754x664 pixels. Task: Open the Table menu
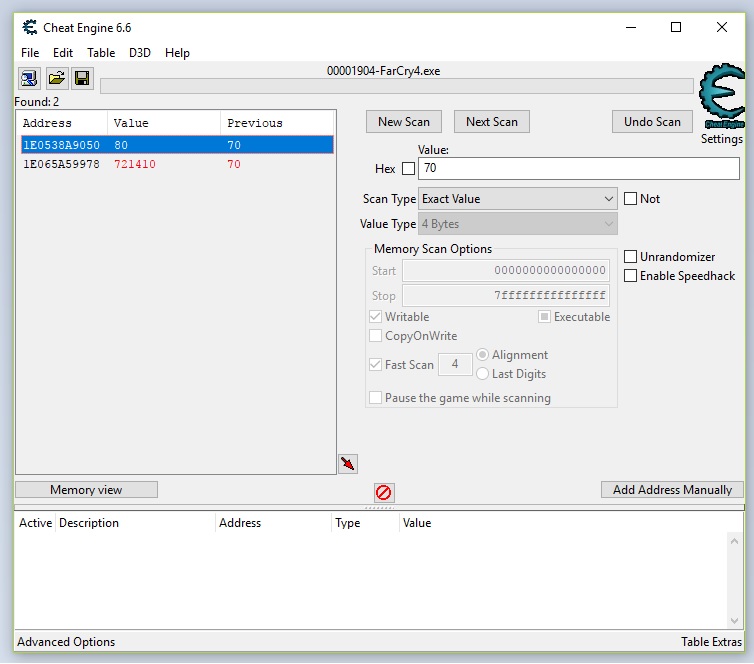101,53
